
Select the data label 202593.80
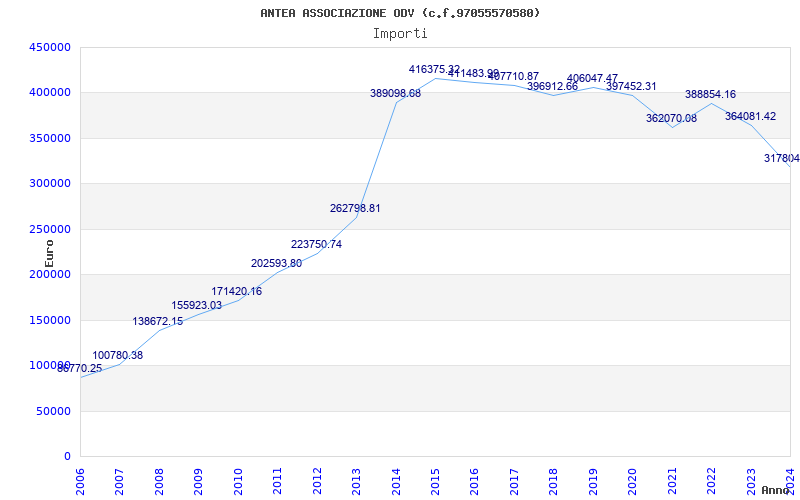pos(277,263)
